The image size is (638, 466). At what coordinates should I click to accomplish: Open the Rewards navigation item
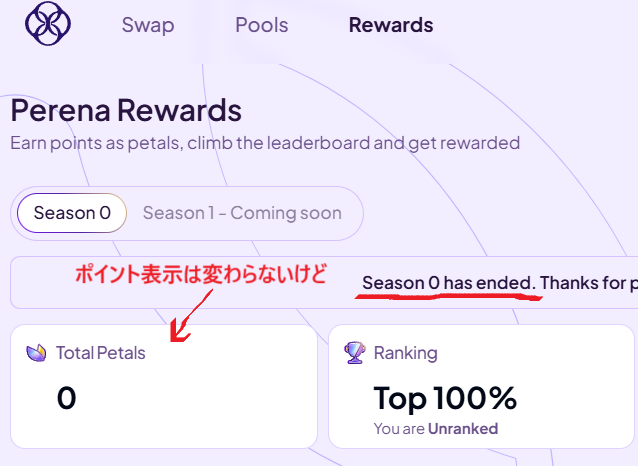[x=391, y=25]
